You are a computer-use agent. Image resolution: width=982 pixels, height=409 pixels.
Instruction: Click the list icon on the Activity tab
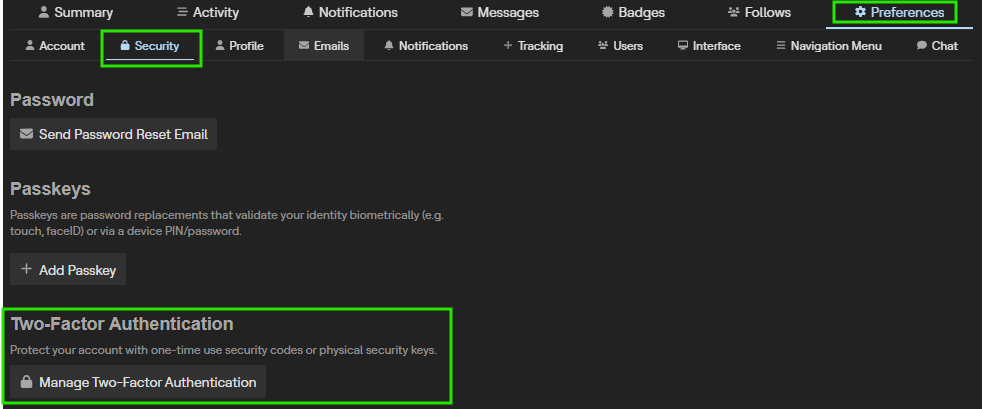(x=181, y=13)
